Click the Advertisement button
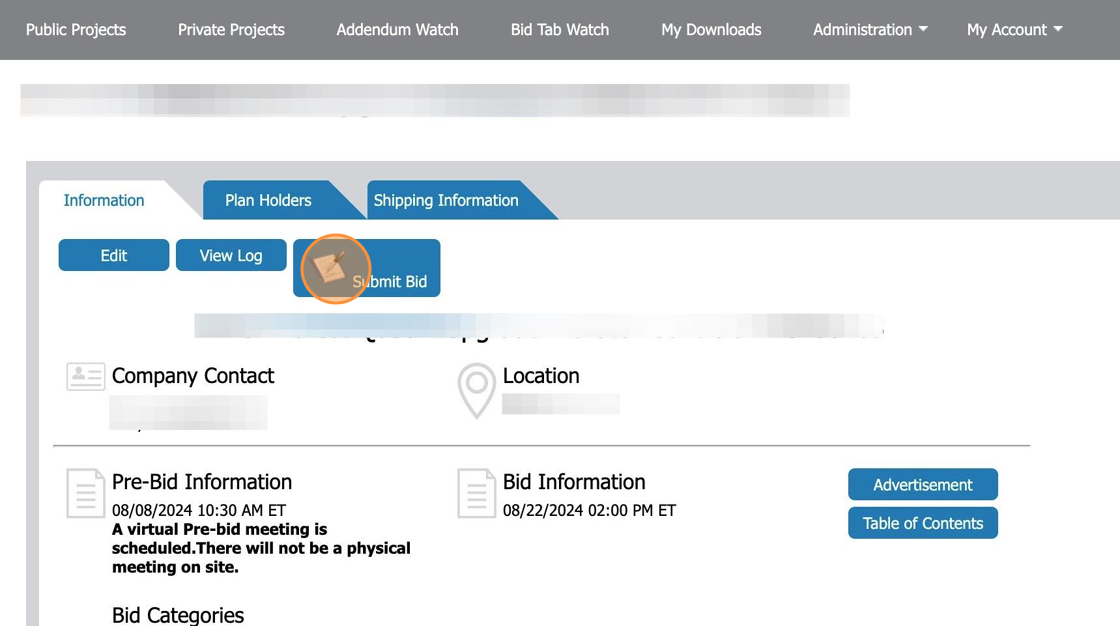This screenshot has width=1120, height=626. [922, 484]
